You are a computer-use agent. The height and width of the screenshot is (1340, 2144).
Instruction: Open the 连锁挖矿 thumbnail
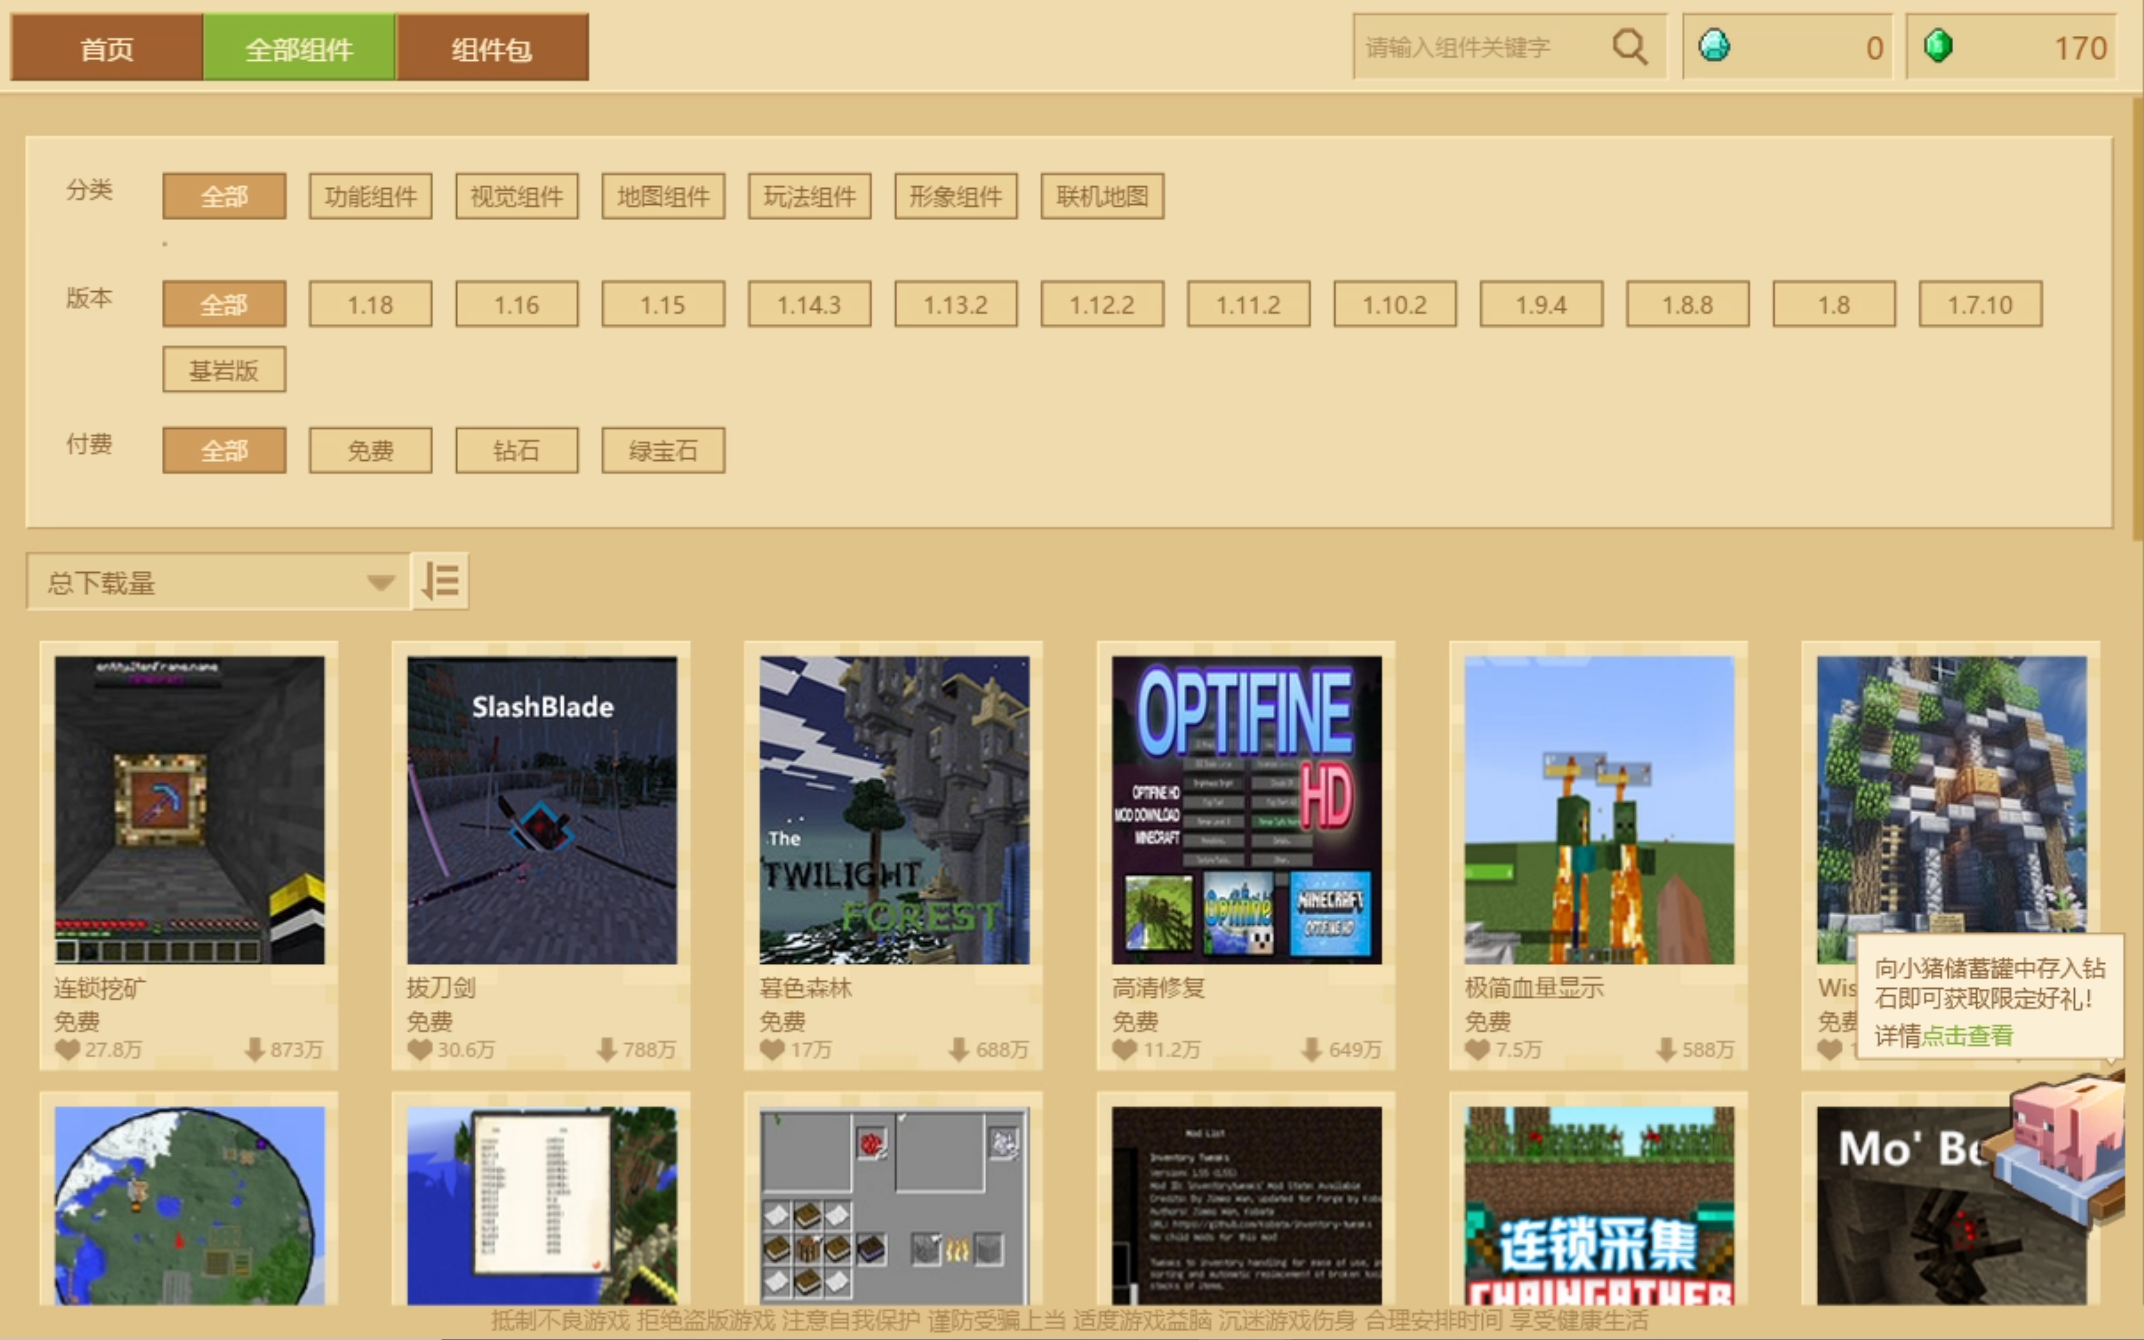(189, 810)
